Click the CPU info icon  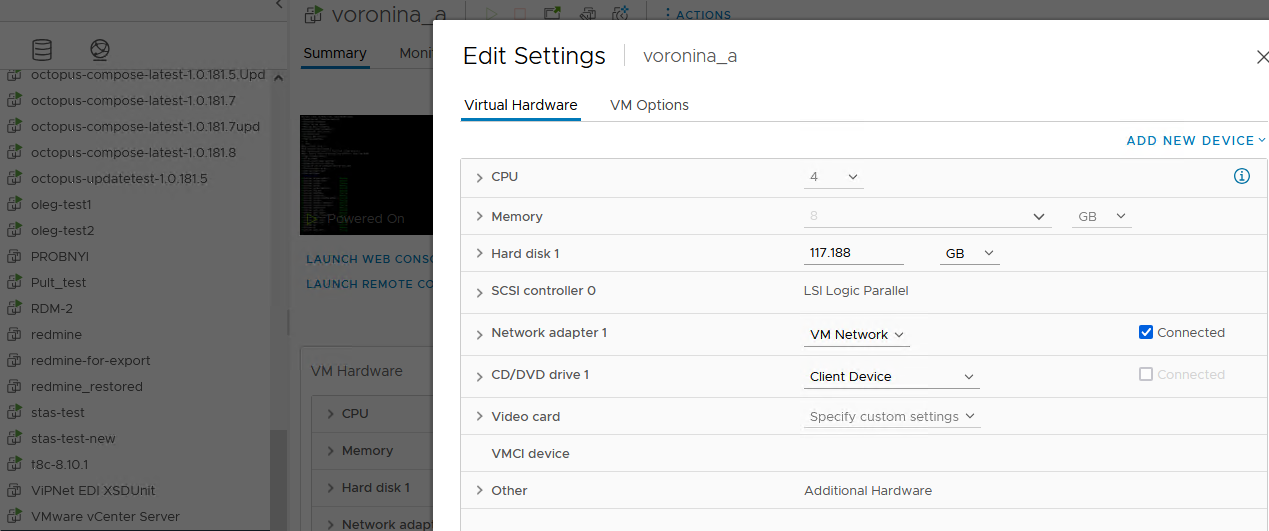point(1242,176)
